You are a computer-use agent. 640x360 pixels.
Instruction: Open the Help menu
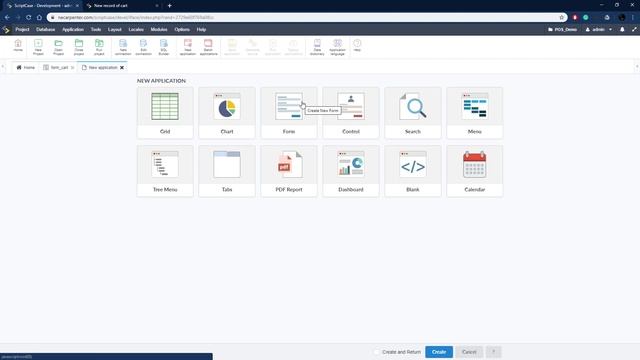[x=201, y=29]
